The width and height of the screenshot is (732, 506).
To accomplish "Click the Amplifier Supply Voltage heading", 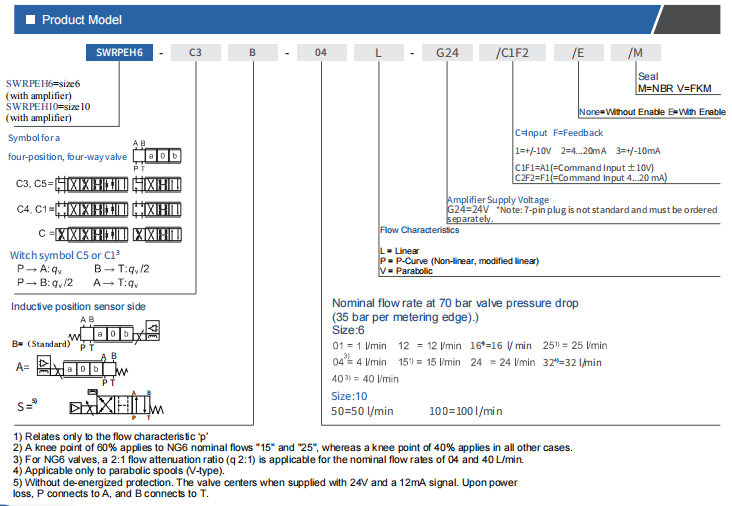I will pos(496,200).
